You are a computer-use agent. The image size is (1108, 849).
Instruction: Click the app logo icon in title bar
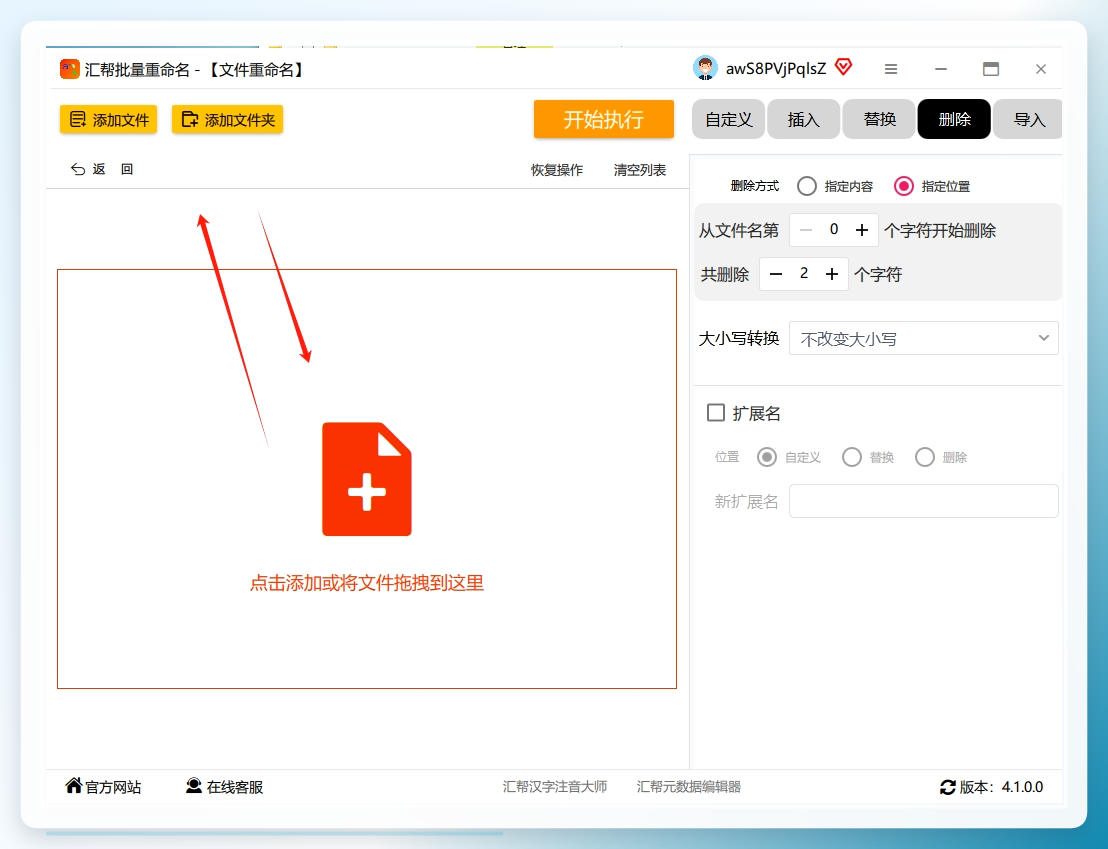pyautogui.click(x=69, y=69)
